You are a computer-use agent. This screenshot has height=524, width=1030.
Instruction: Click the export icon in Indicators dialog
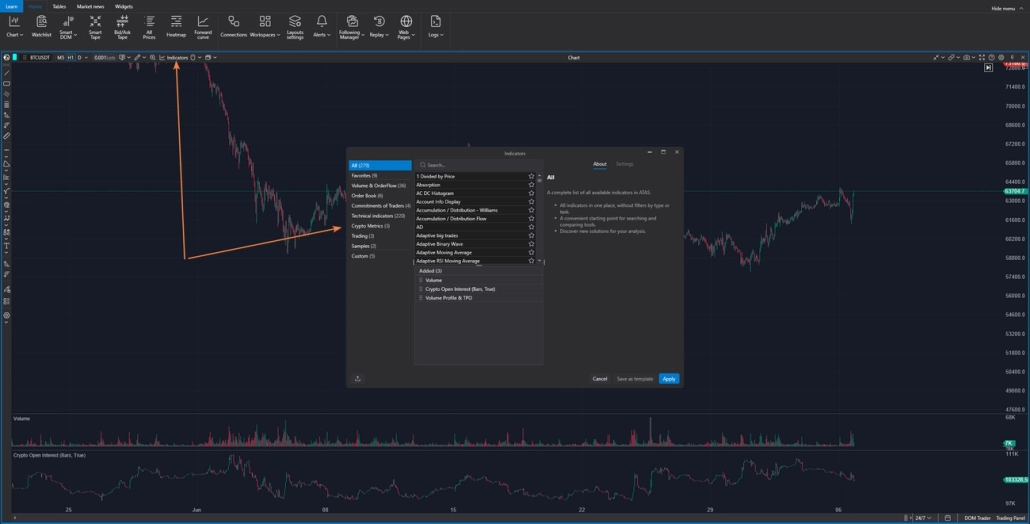(357, 379)
